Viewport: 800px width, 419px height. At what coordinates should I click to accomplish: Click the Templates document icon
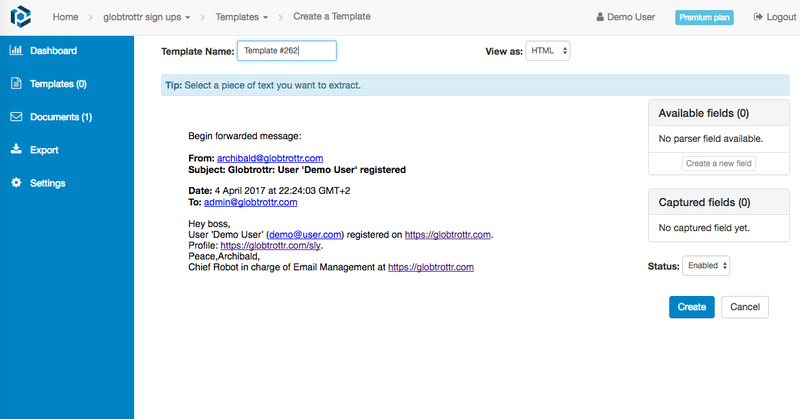[x=16, y=83]
